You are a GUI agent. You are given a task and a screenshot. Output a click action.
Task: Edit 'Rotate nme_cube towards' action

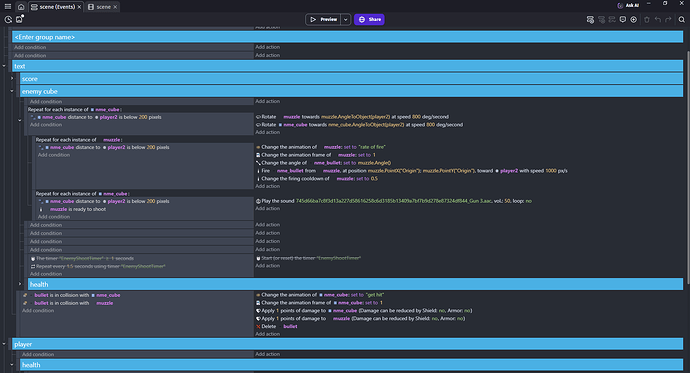[360, 125]
